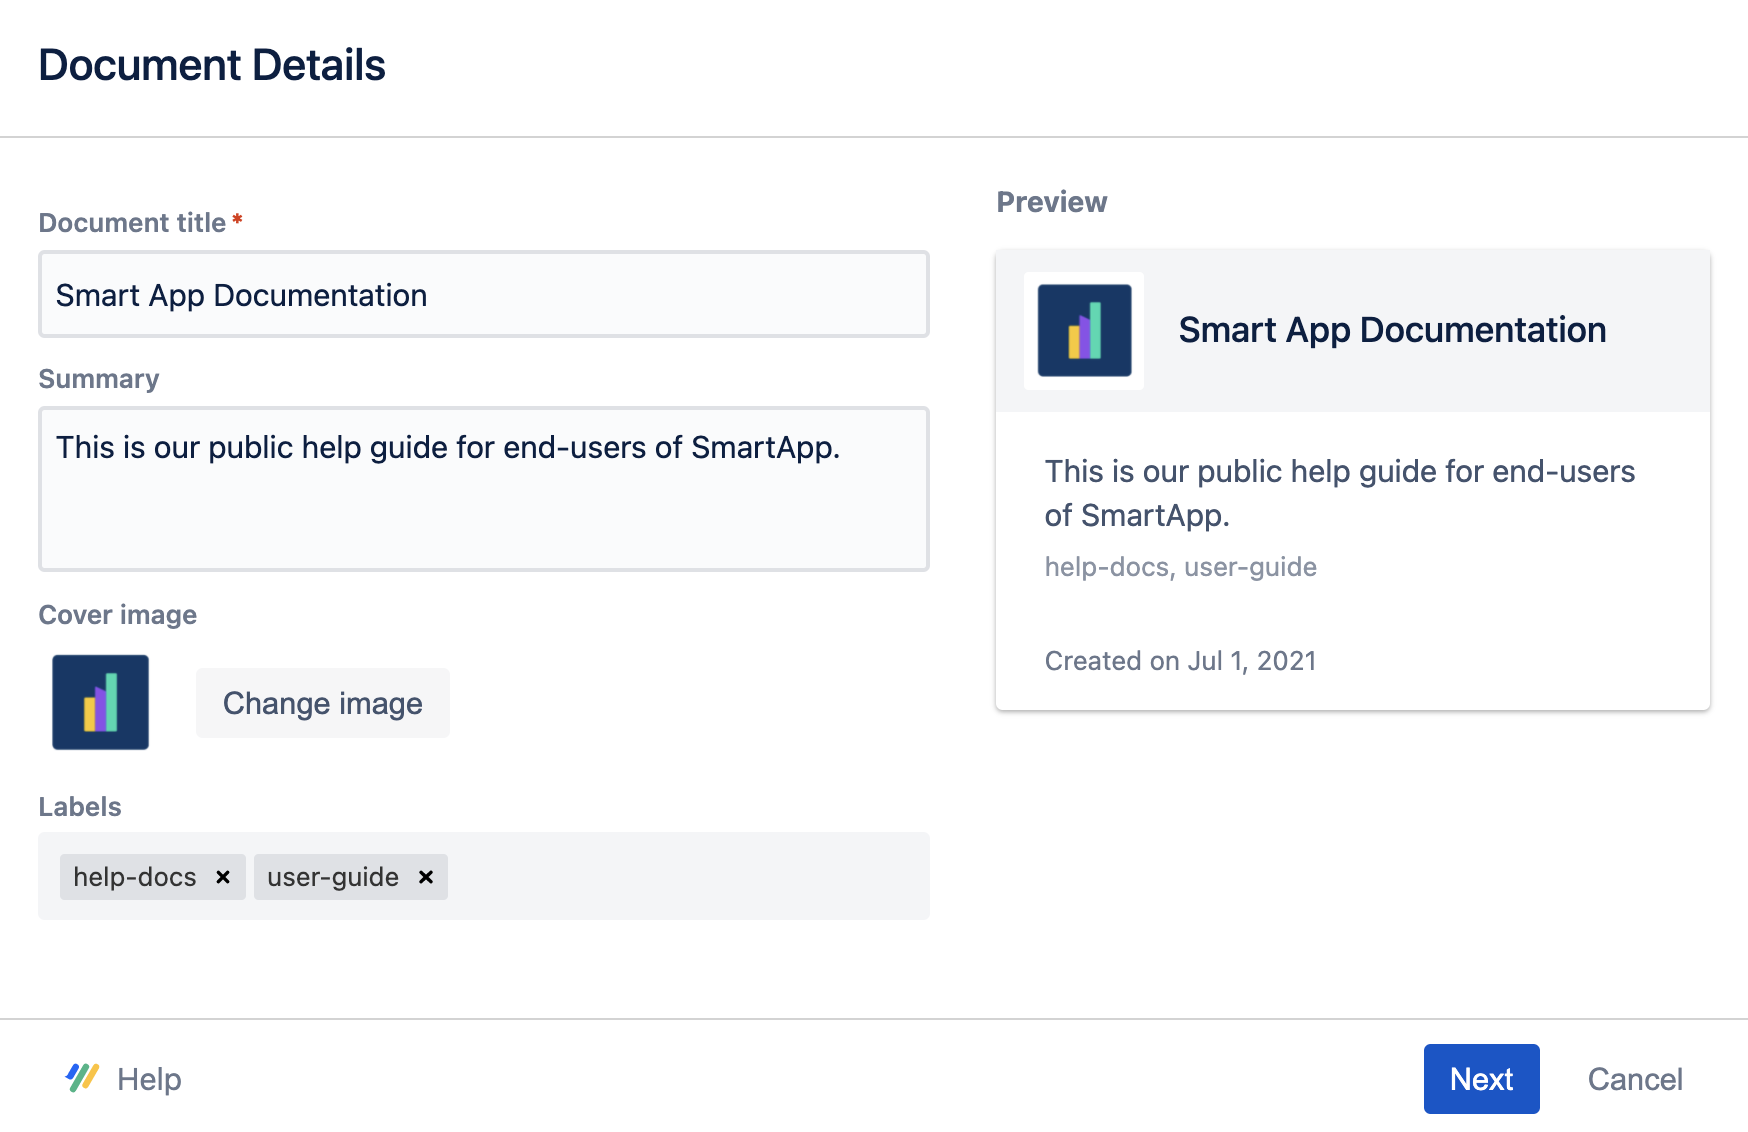Click the Created on Jul 1, 2021 text

[x=1180, y=660]
